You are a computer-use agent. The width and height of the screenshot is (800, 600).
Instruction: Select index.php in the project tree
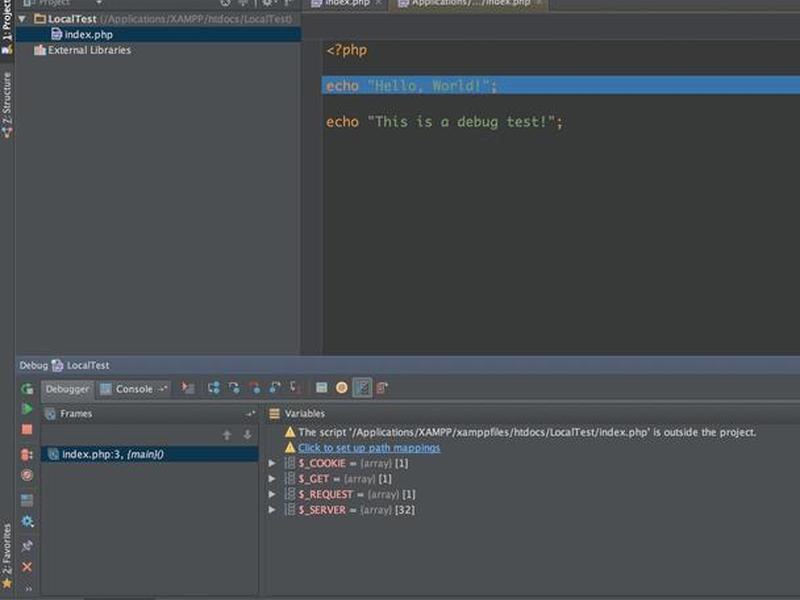click(x=88, y=35)
